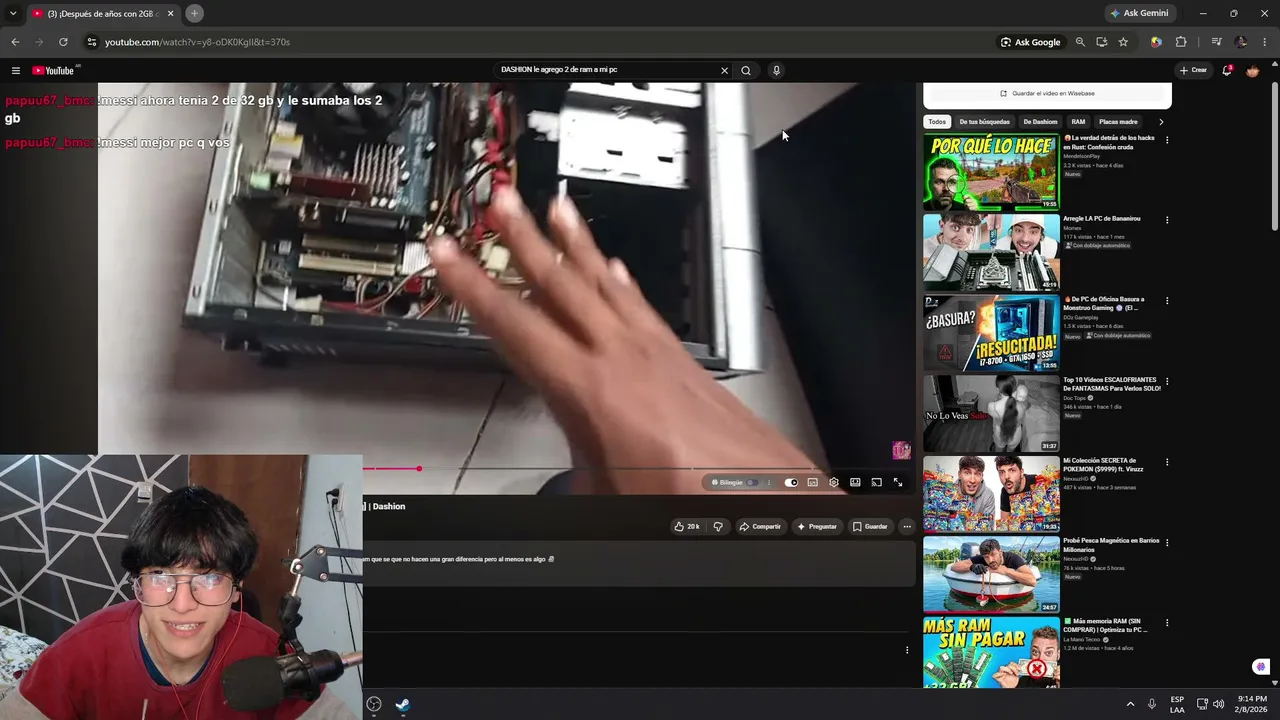Click Chrome back navigation arrow
The height and width of the screenshot is (720, 1280).
(15, 42)
